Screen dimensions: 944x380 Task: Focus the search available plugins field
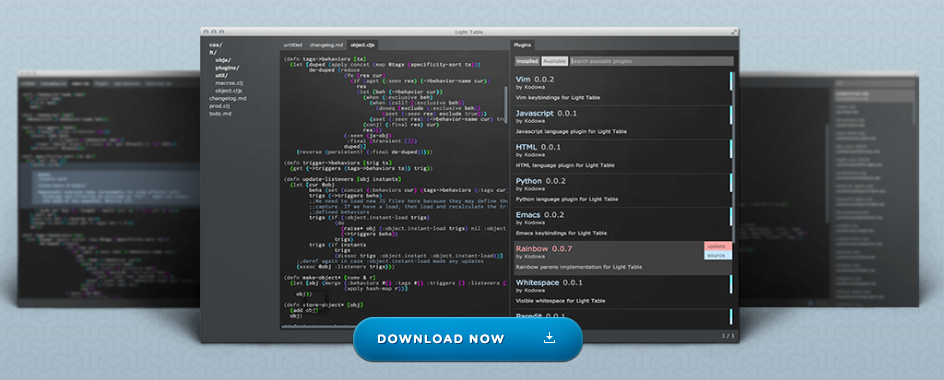(651, 61)
